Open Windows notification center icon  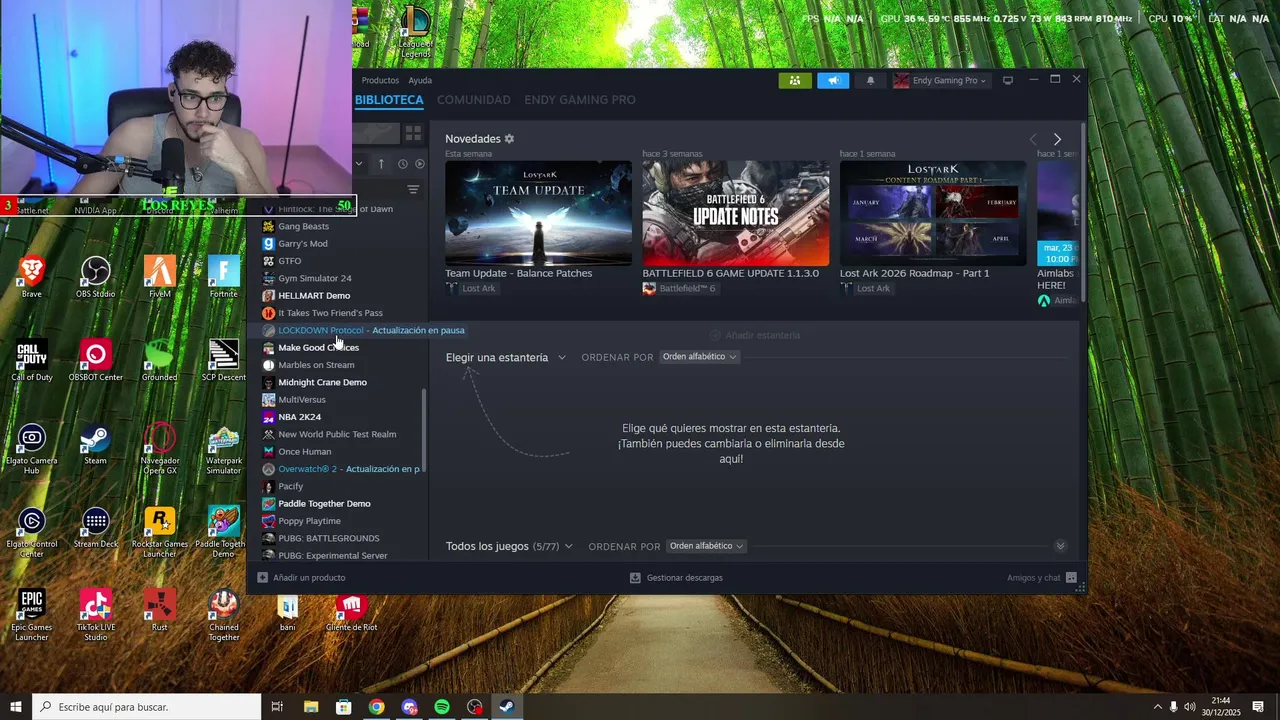coord(1258,707)
